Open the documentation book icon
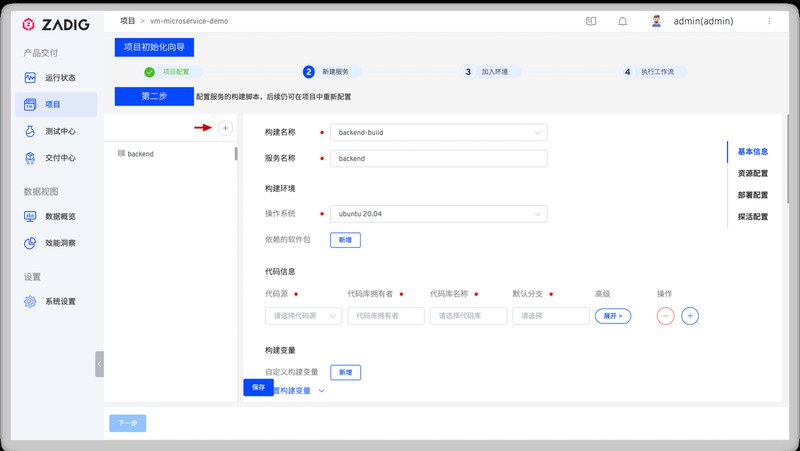 (591, 21)
